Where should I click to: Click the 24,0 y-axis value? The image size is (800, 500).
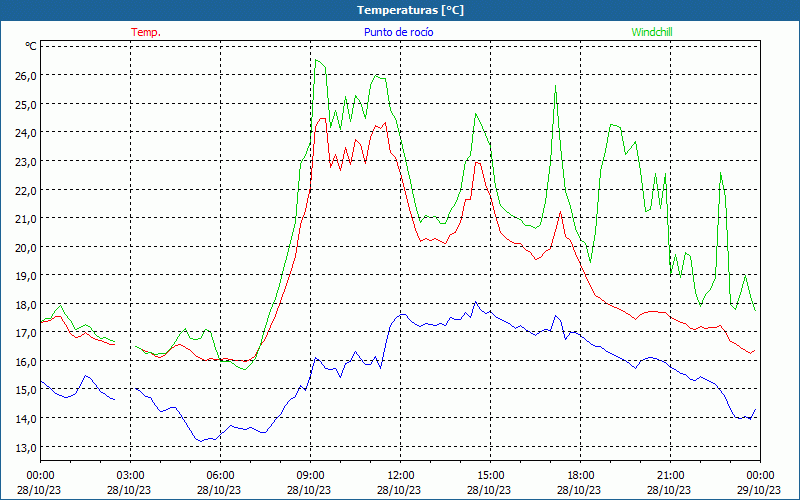point(26,133)
